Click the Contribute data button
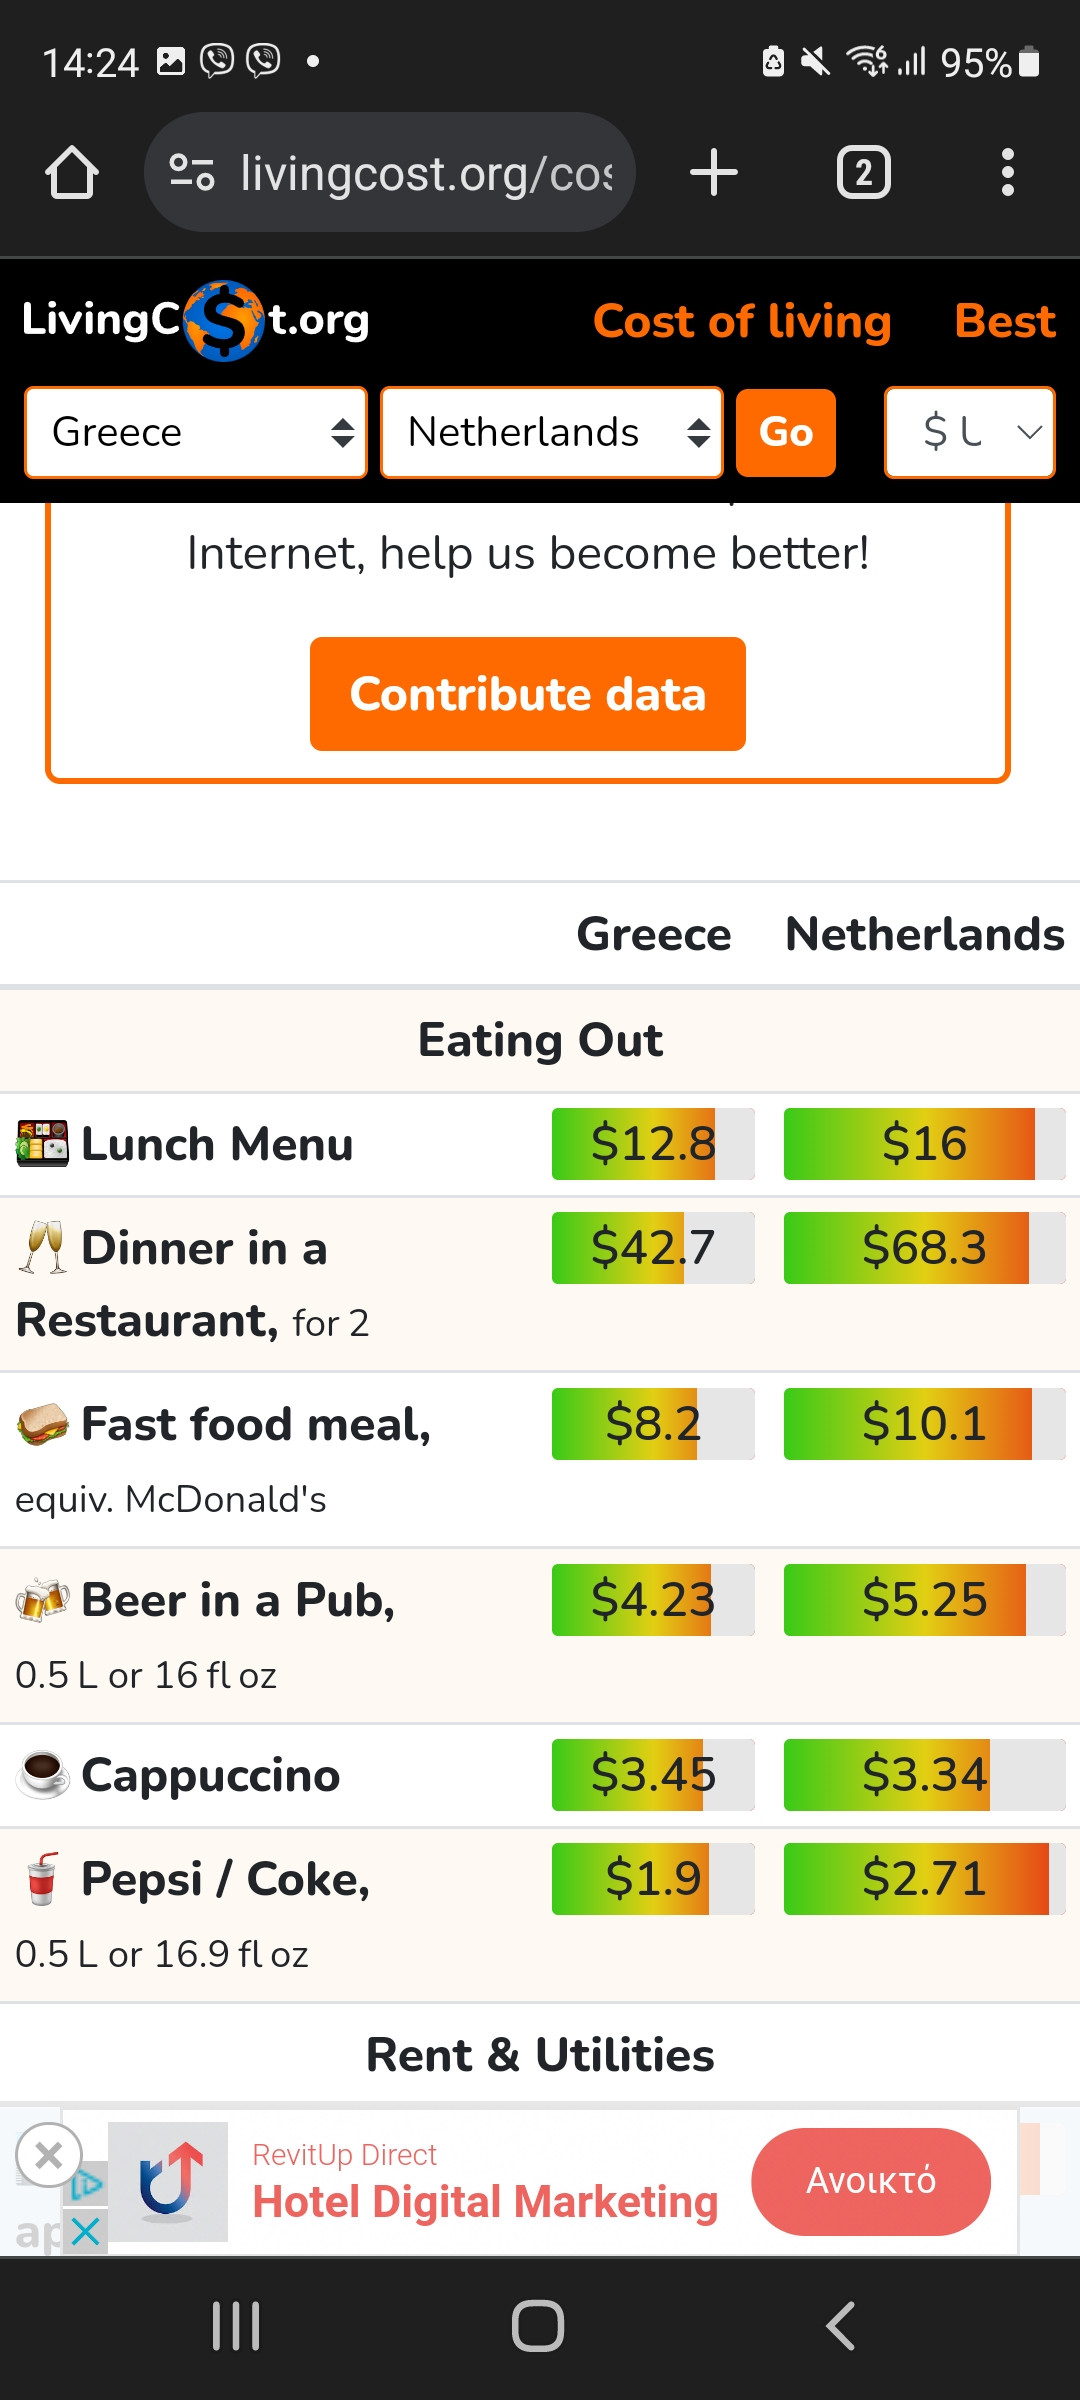Image resolution: width=1080 pixels, height=2400 pixels. pyautogui.click(x=528, y=694)
